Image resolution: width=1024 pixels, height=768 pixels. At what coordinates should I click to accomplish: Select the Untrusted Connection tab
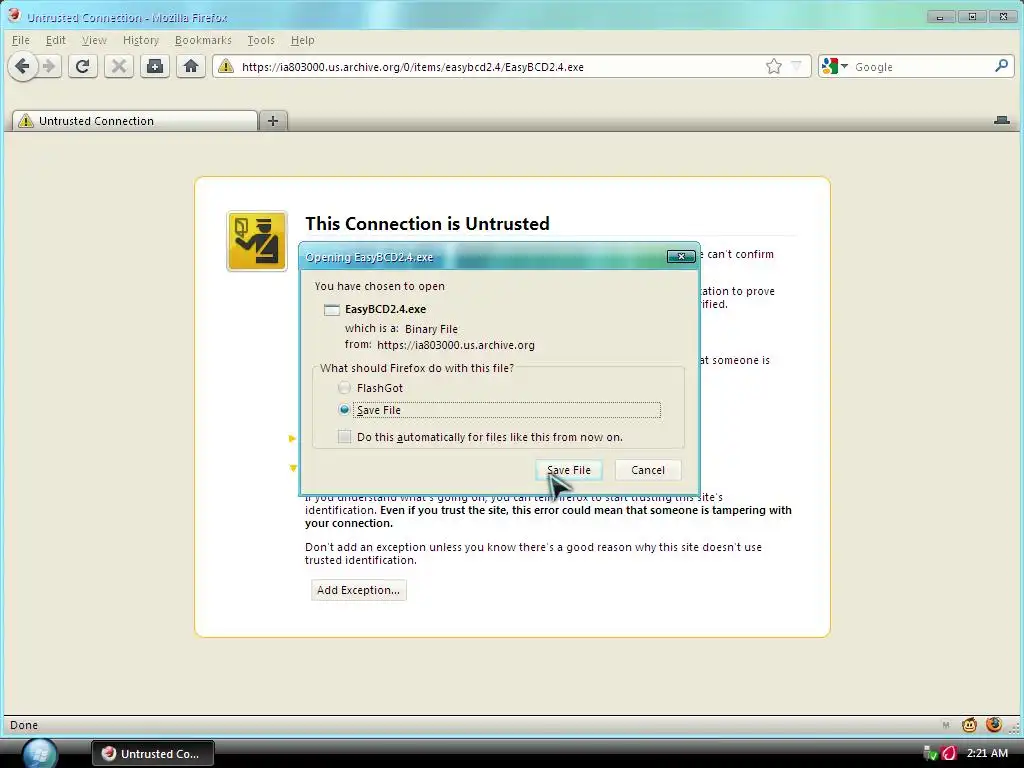click(x=135, y=121)
